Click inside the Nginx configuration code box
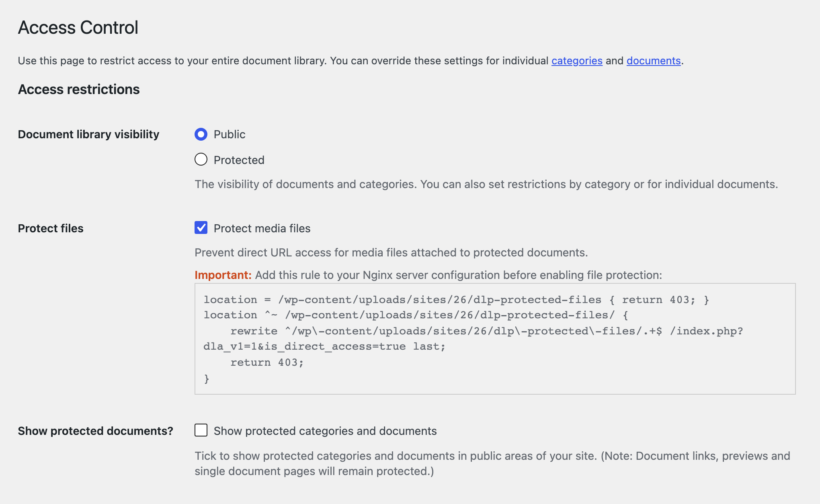 pos(495,339)
